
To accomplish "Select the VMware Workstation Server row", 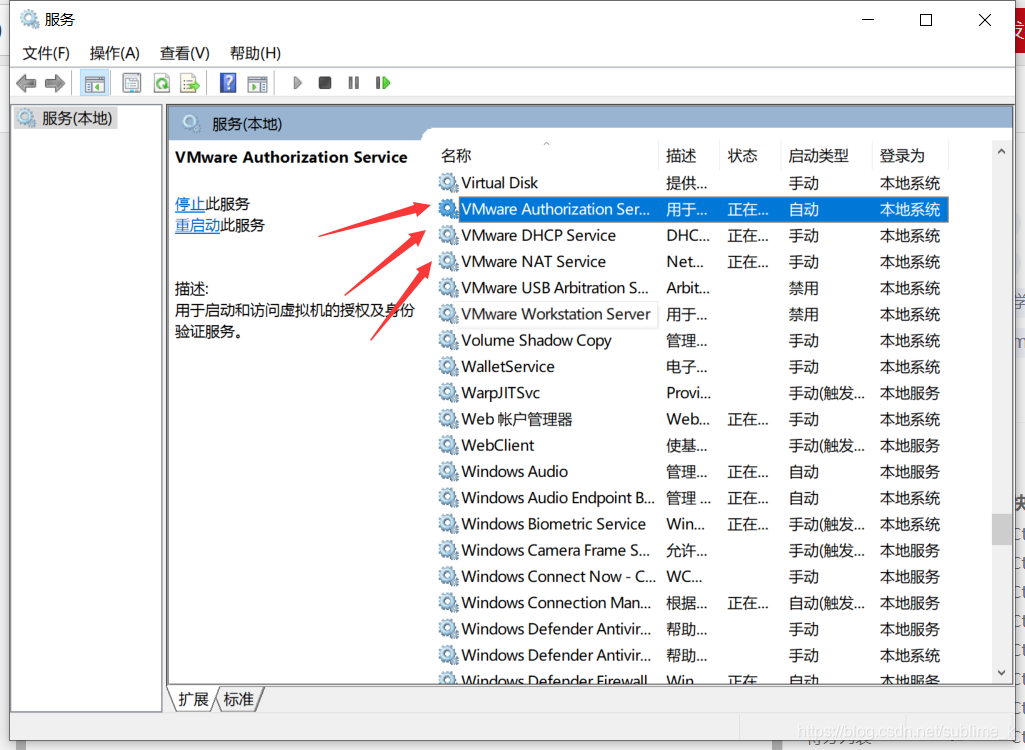I will pos(693,314).
